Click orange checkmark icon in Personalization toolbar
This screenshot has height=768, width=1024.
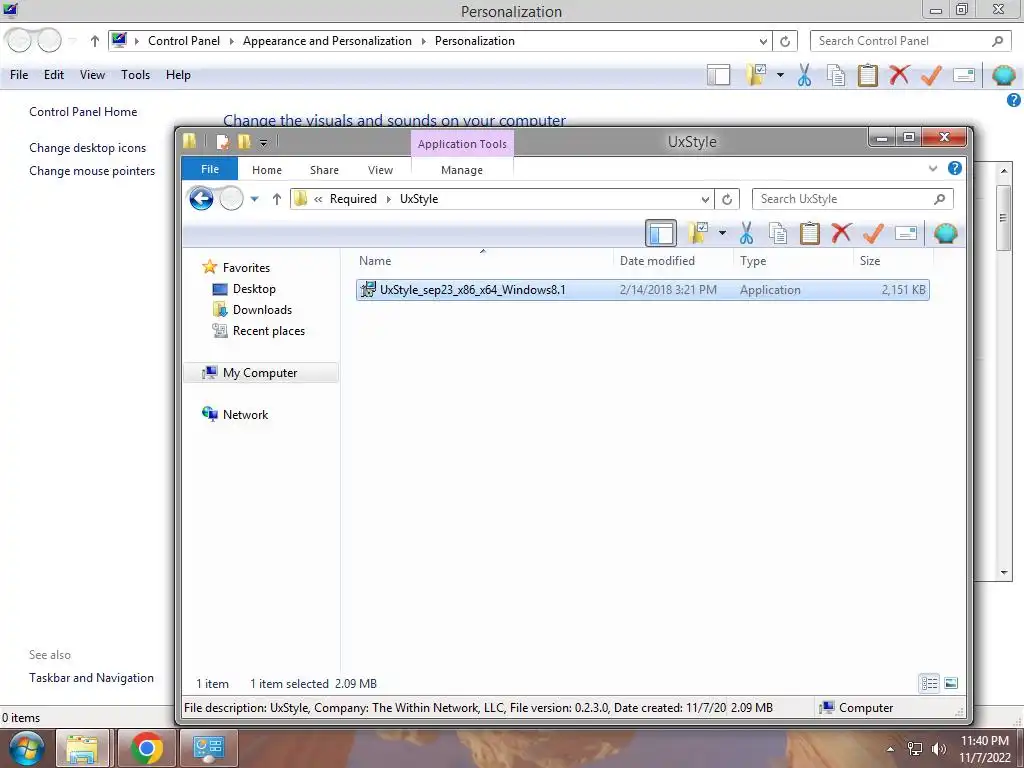click(931, 75)
